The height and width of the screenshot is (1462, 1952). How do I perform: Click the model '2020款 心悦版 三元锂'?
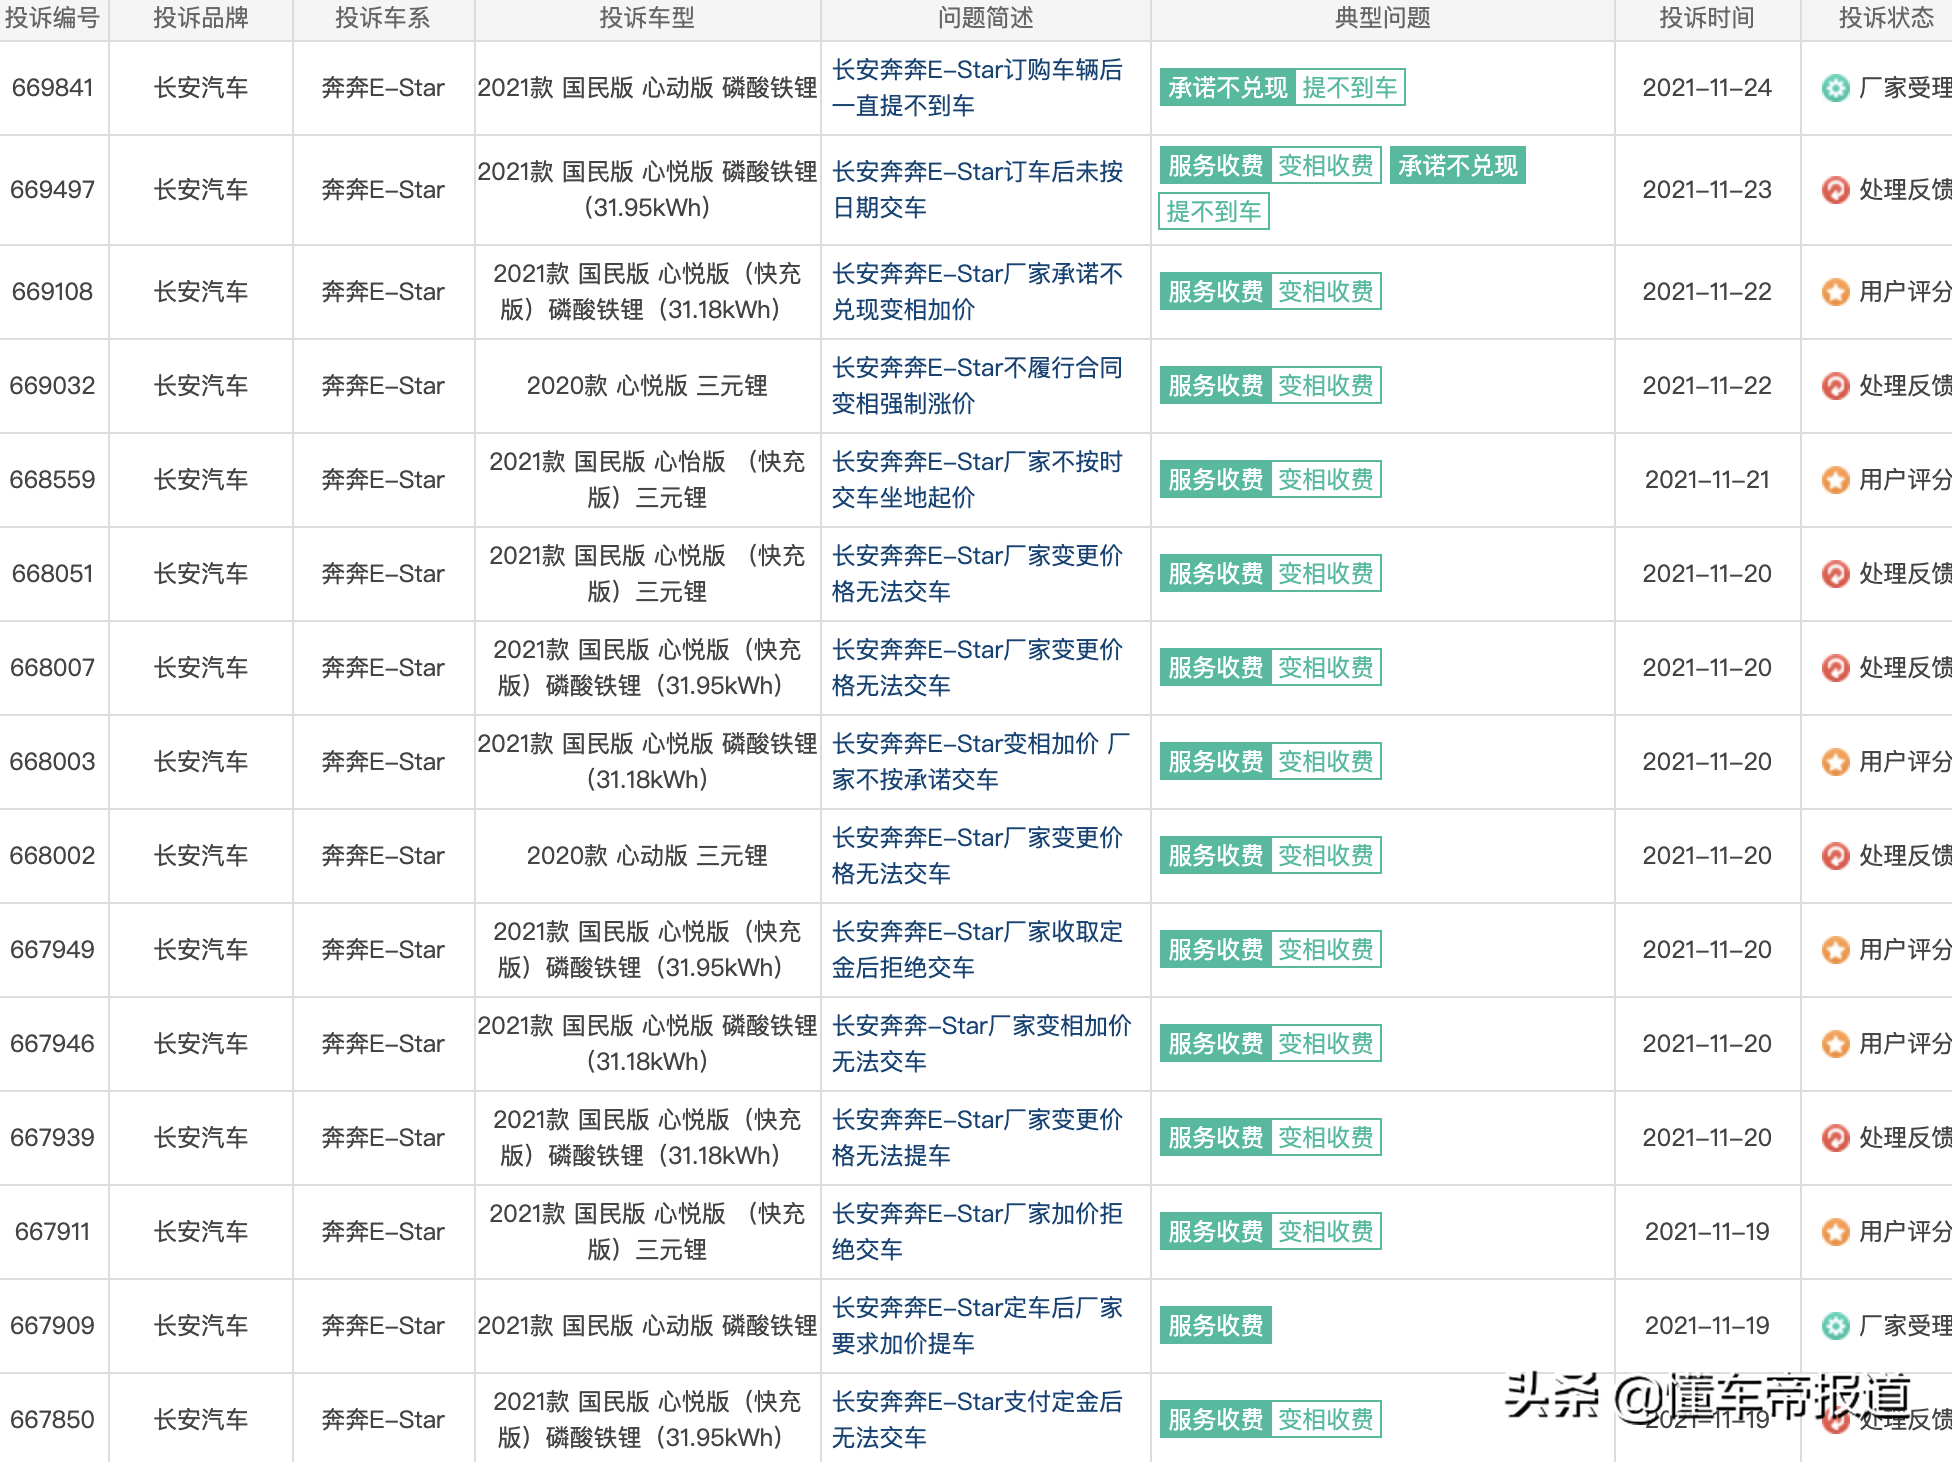tap(647, 386)
